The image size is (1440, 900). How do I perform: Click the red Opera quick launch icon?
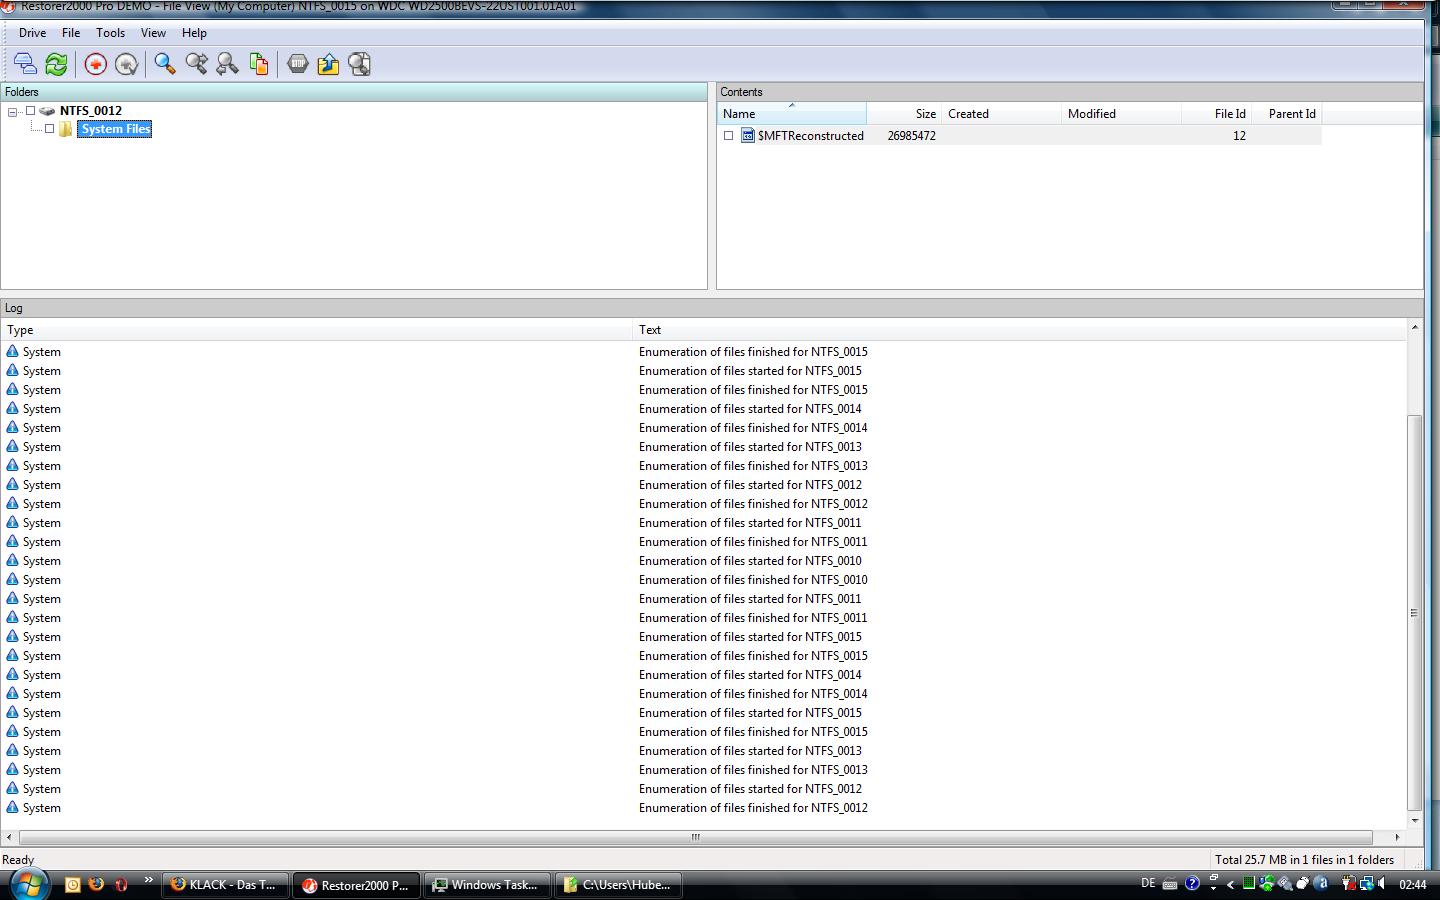coord(121,884)
